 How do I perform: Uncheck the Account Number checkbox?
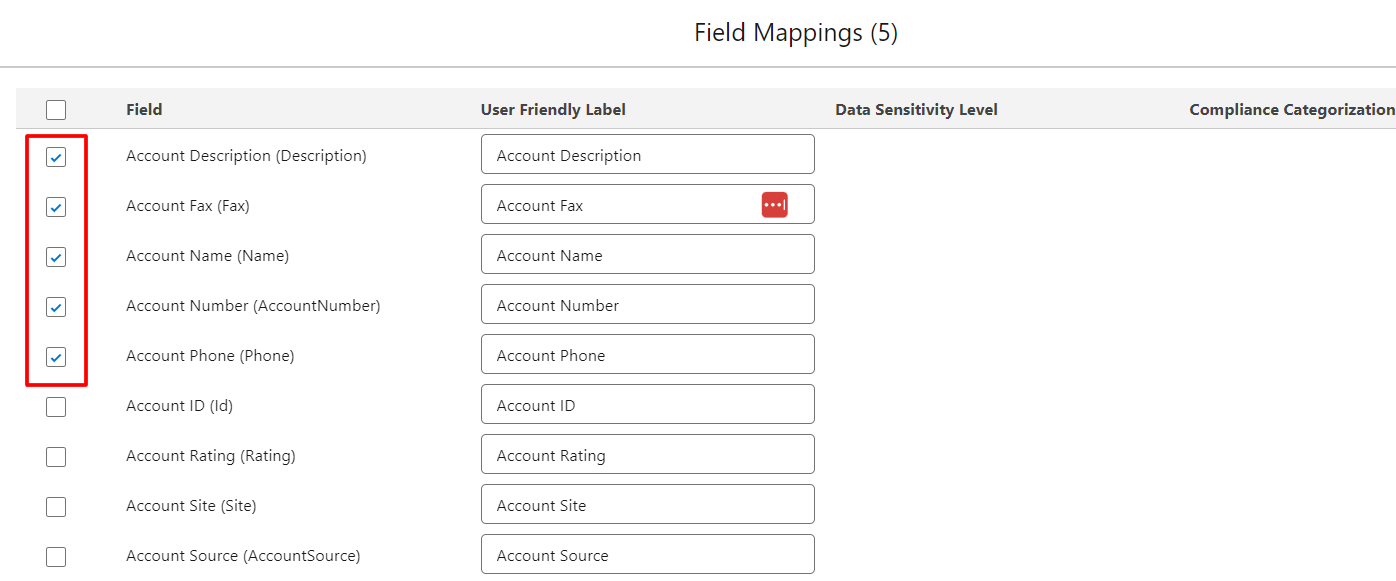pyautogui.click(x=56, y=307)
